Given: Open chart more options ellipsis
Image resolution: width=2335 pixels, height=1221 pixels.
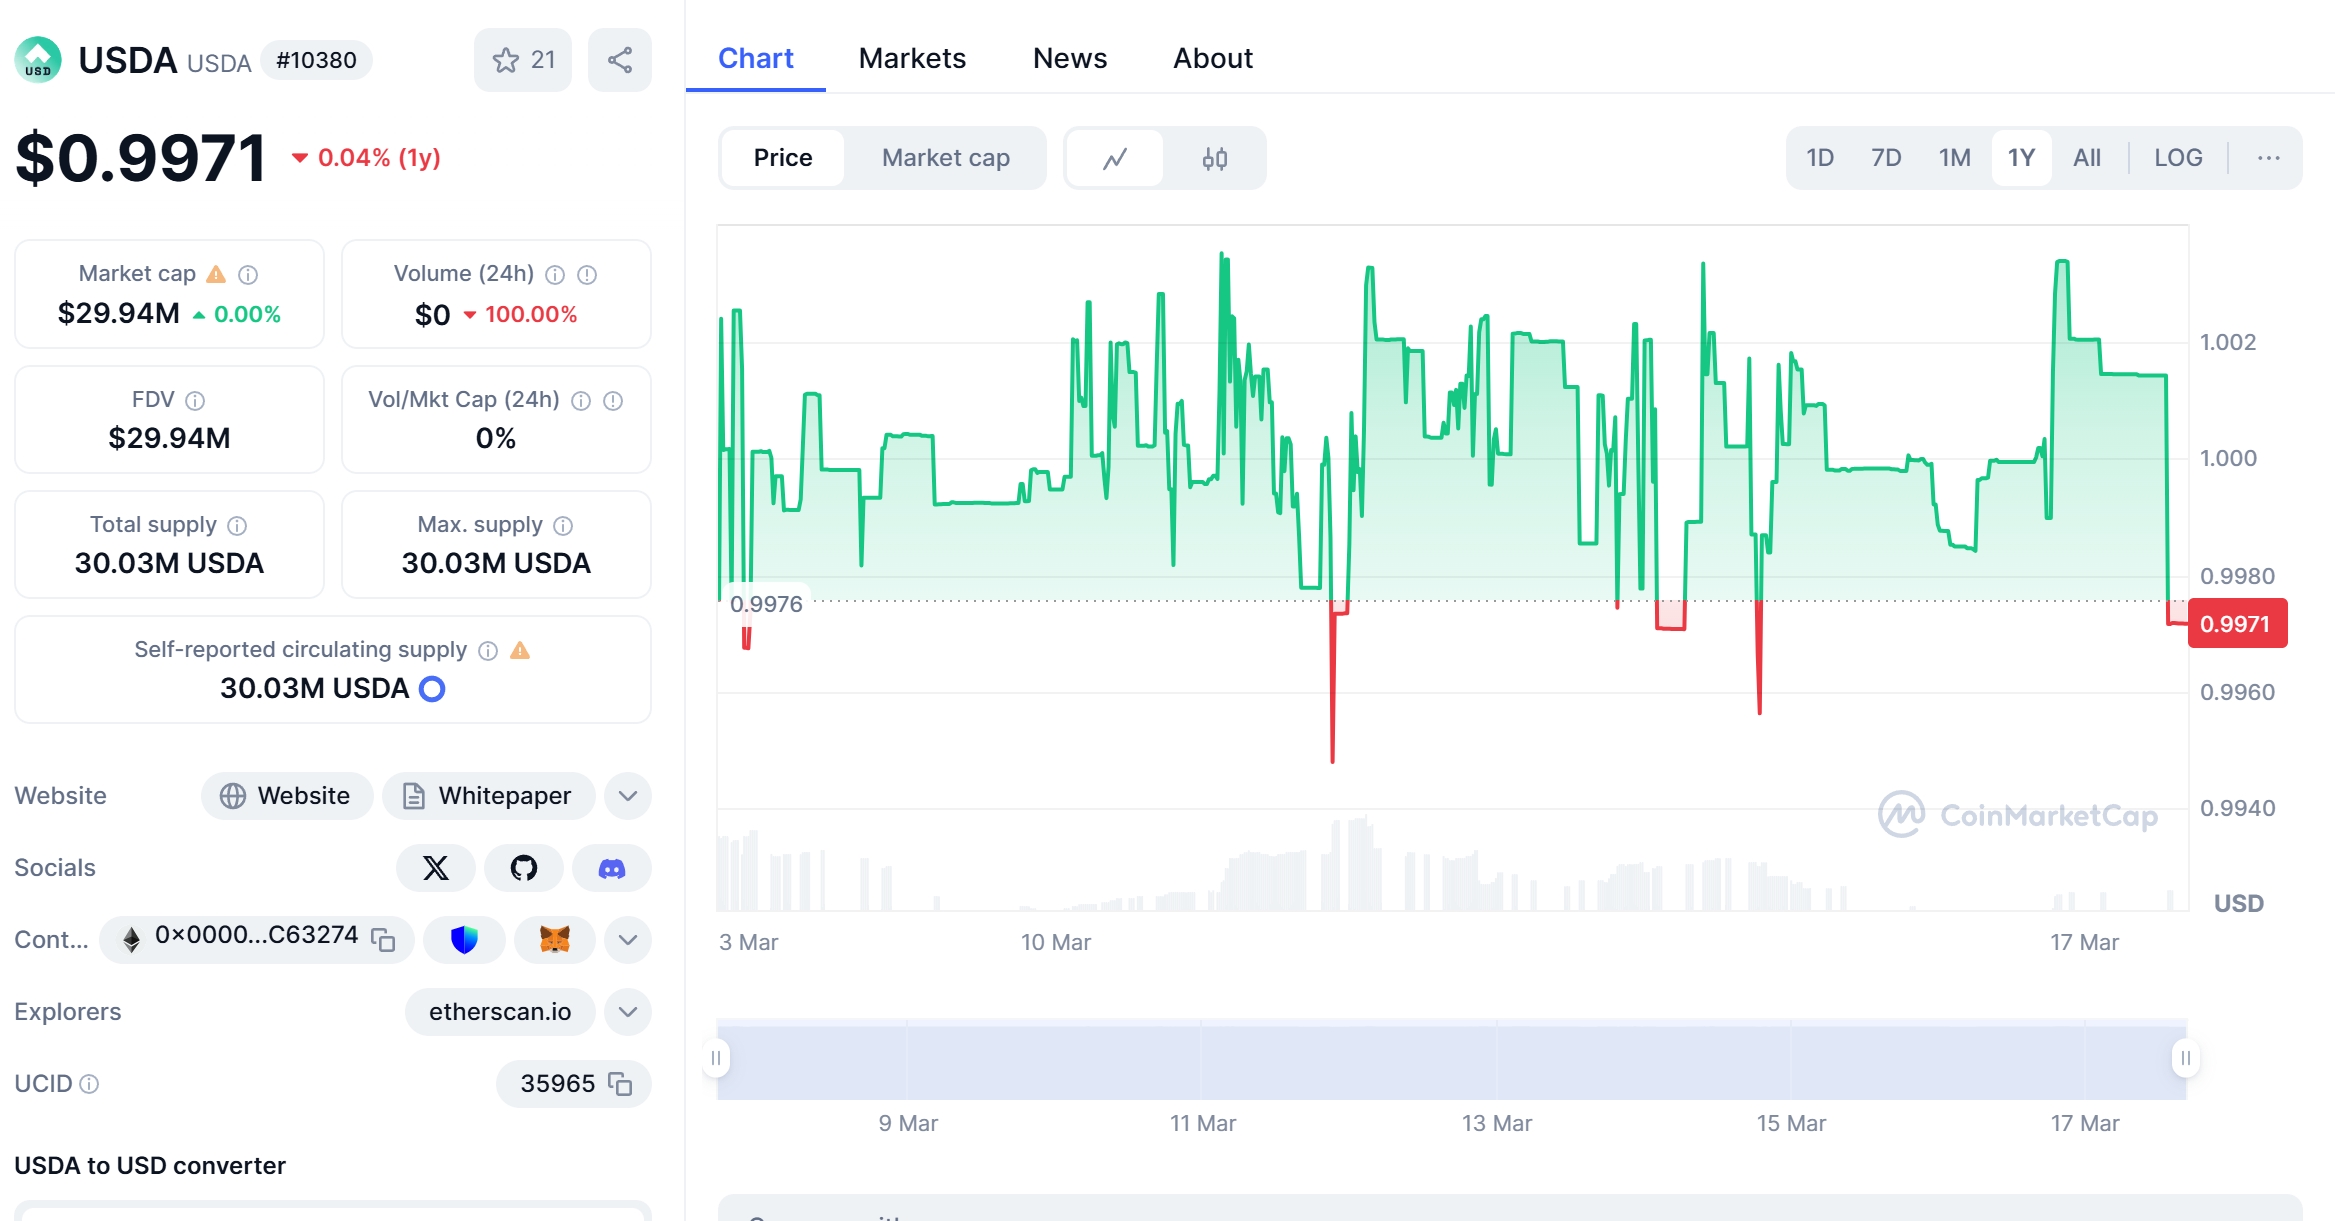Looking at the screenshot, I should tap(2268, 158).
